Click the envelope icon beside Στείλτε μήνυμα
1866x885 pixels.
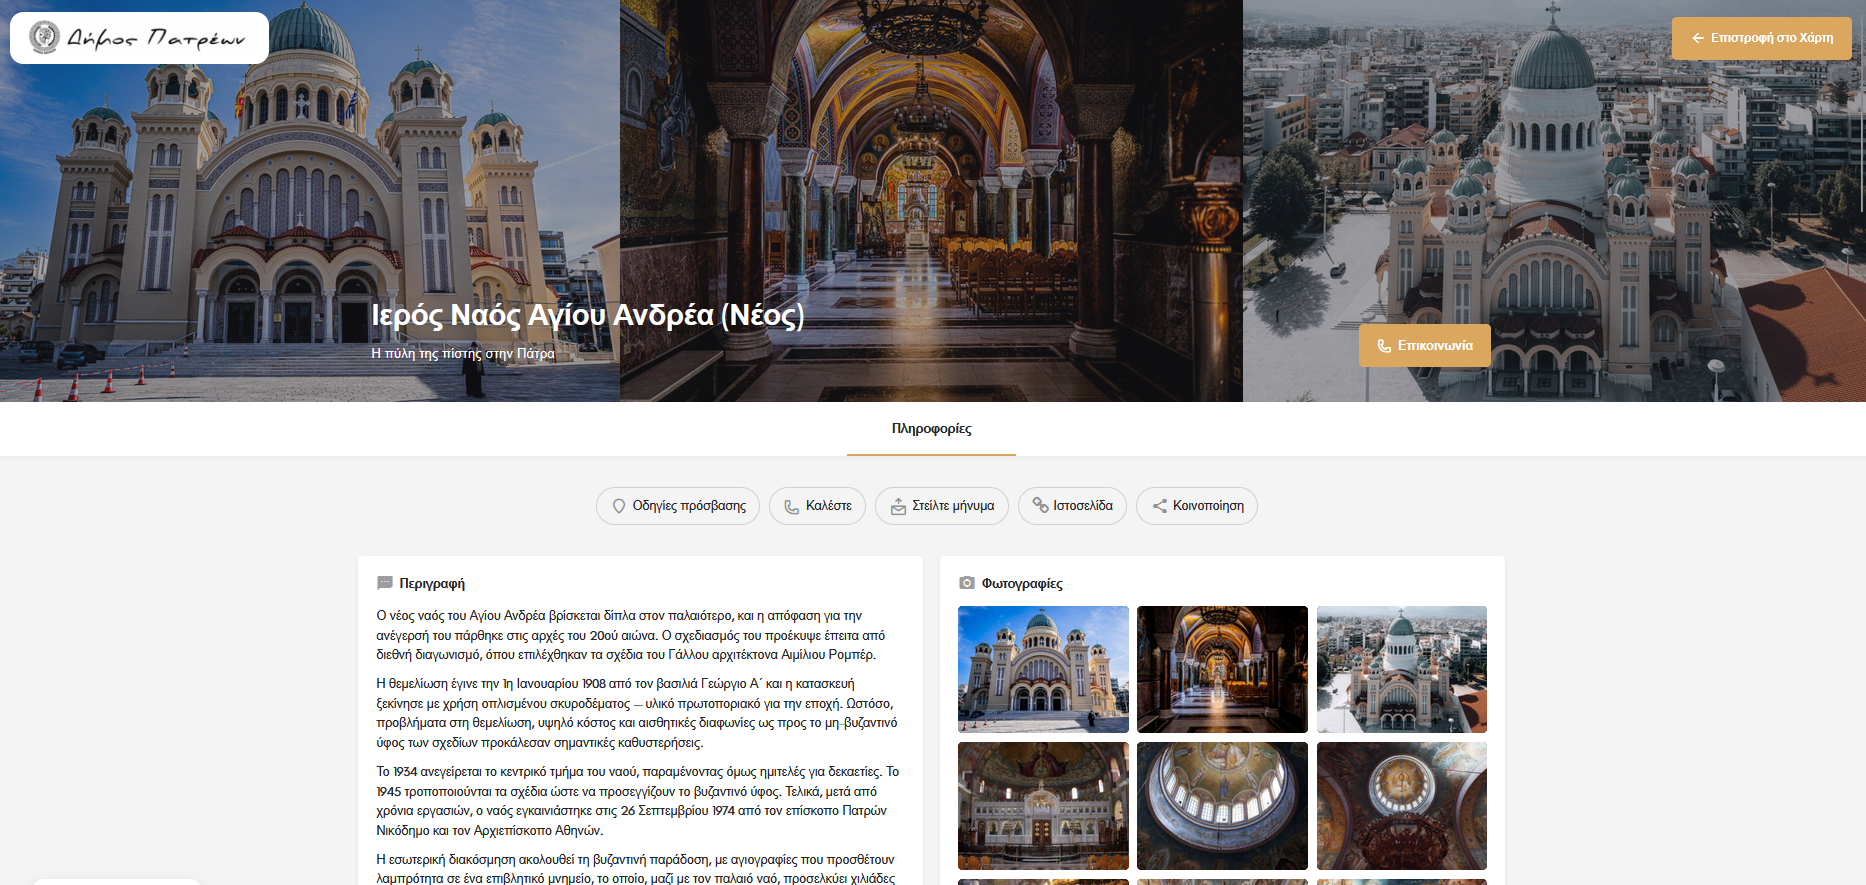tap(898, 506)
